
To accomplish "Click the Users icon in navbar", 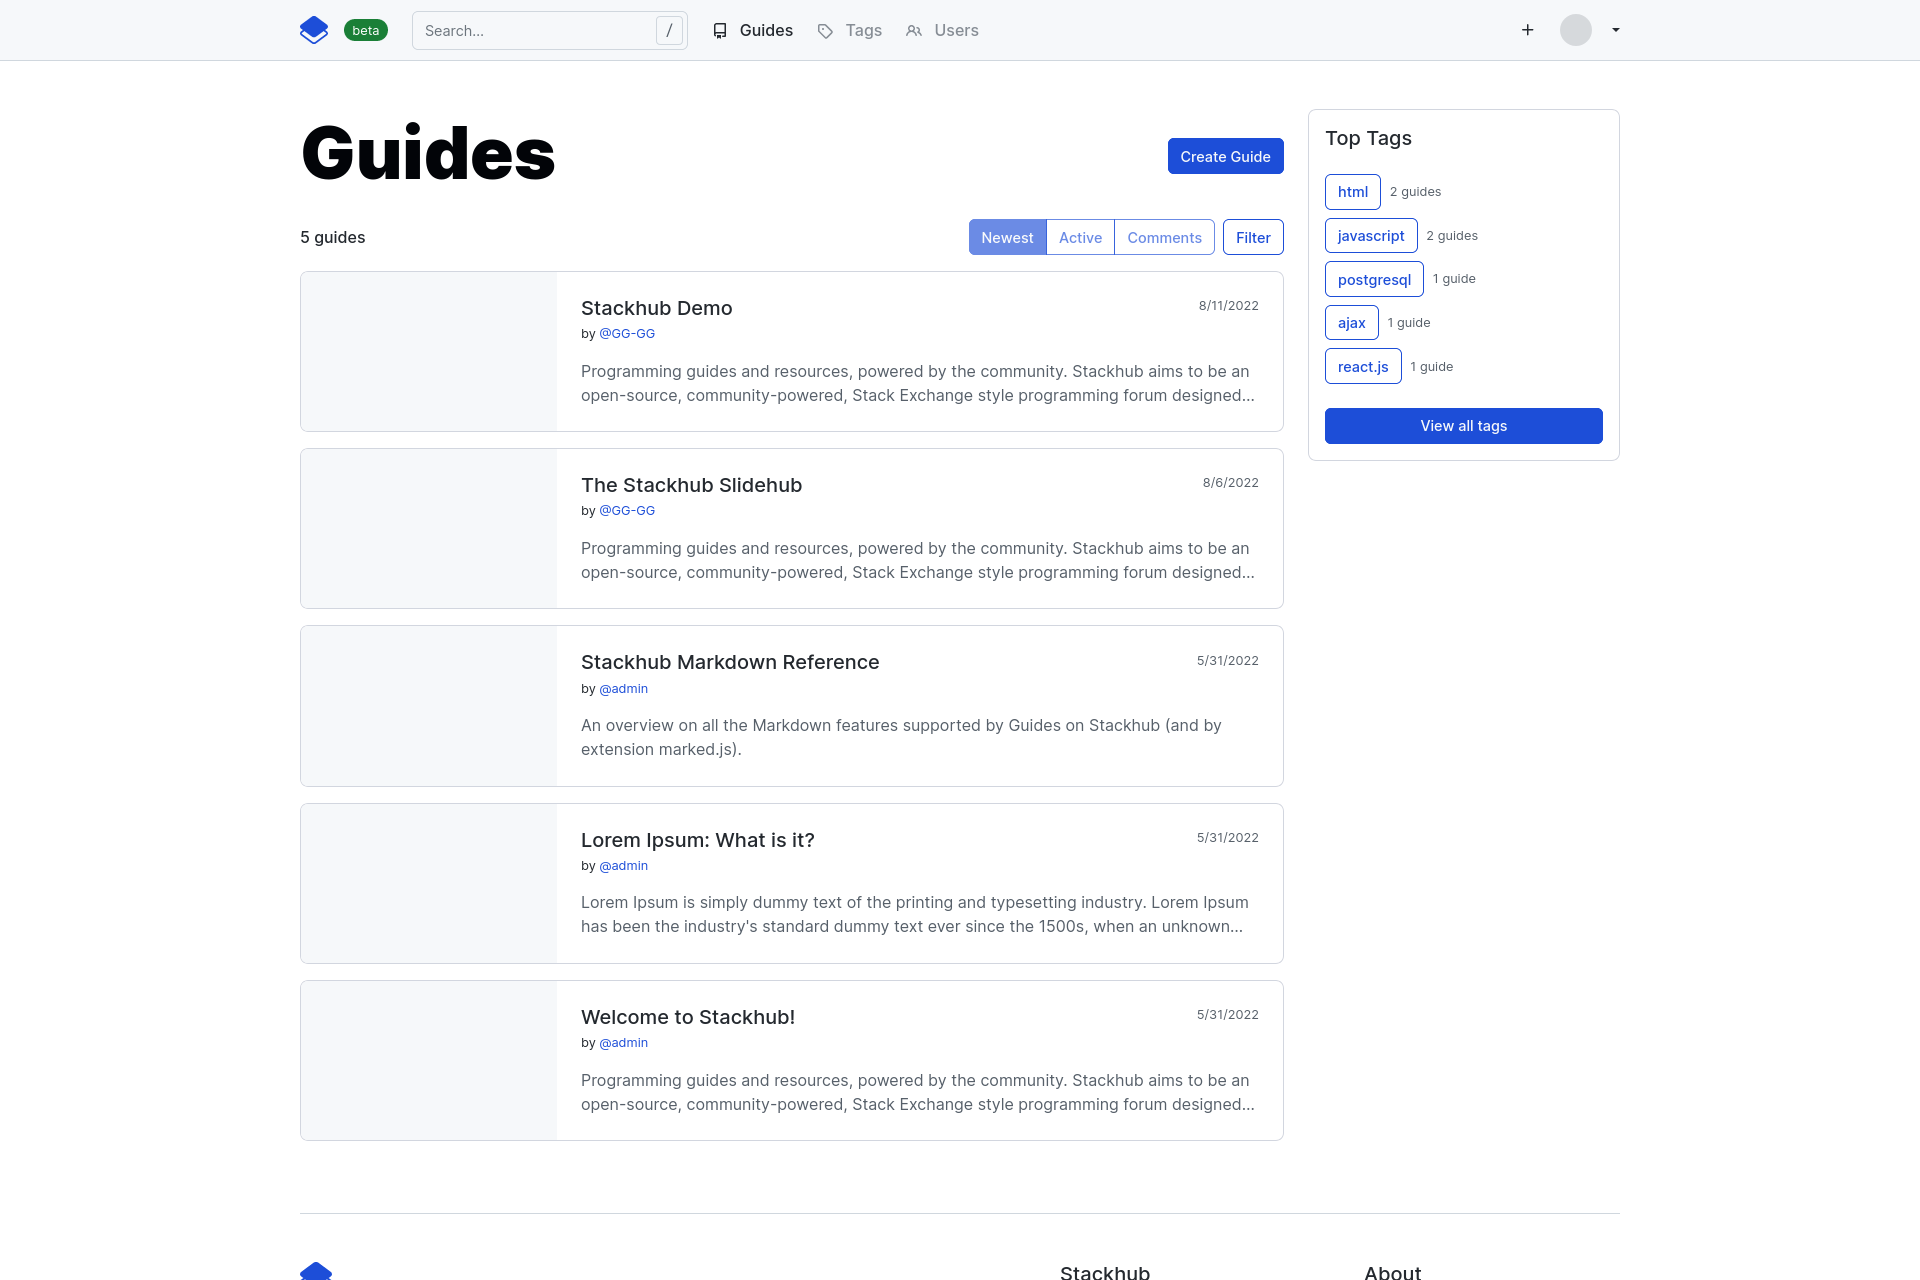I will (x=913, y=31).
